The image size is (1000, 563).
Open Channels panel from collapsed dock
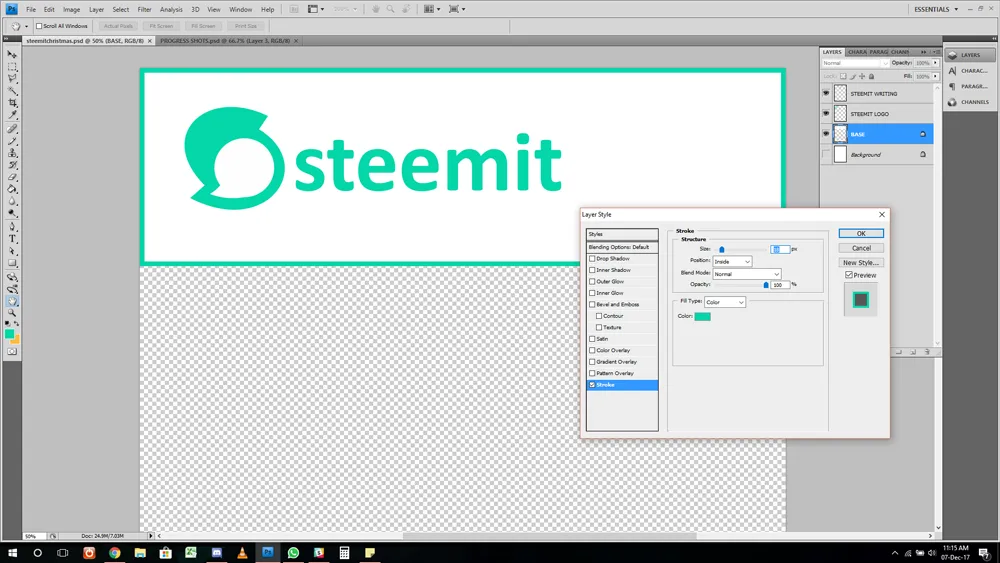[969, 102]
